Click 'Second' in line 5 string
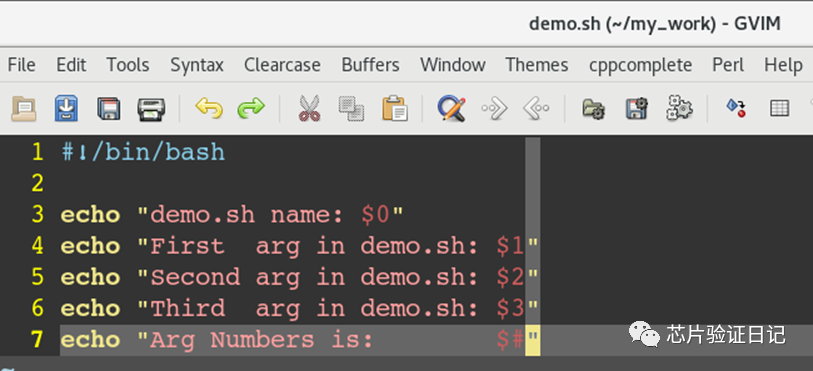This screenshot has width=813, height=371. (195, 277)
